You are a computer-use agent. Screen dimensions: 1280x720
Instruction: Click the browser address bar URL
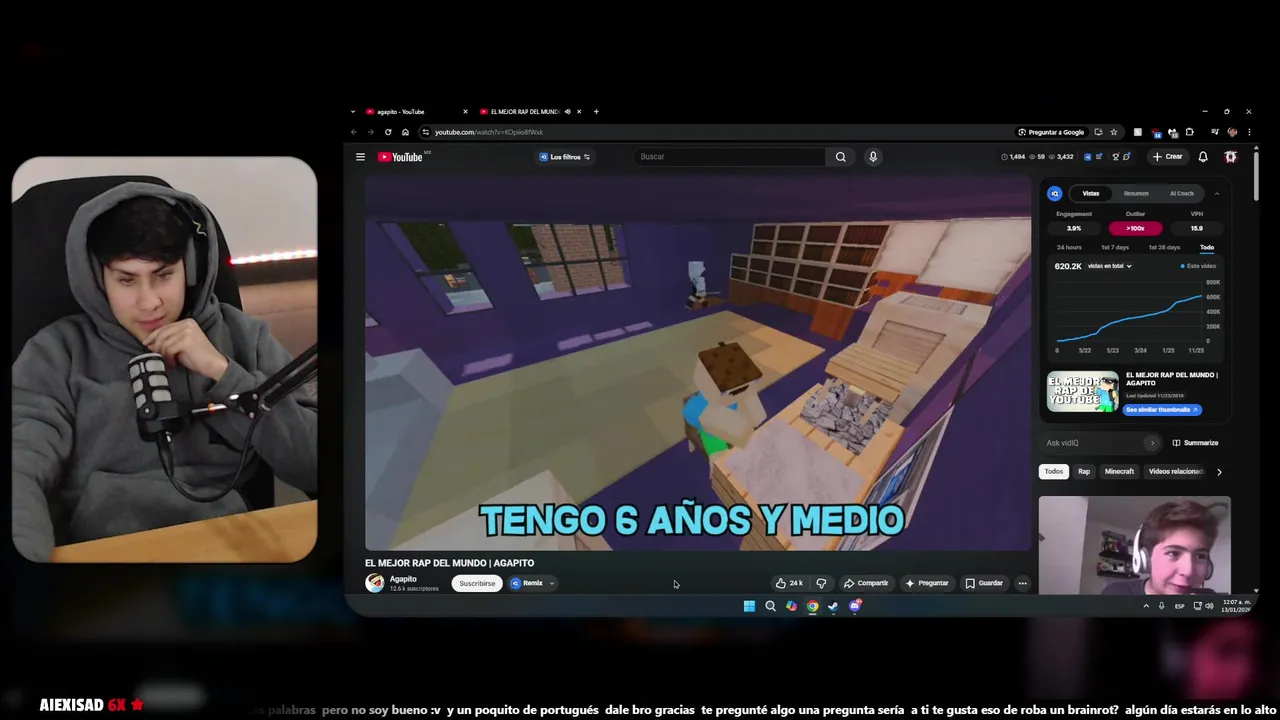[x=489, y=132]
